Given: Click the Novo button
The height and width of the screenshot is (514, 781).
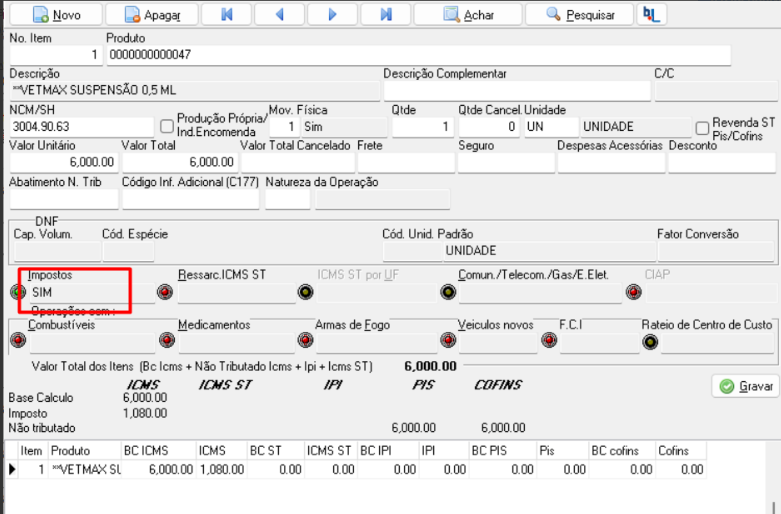Looking at the screenshot, I should pyautogui.click(x=56, y=15).
